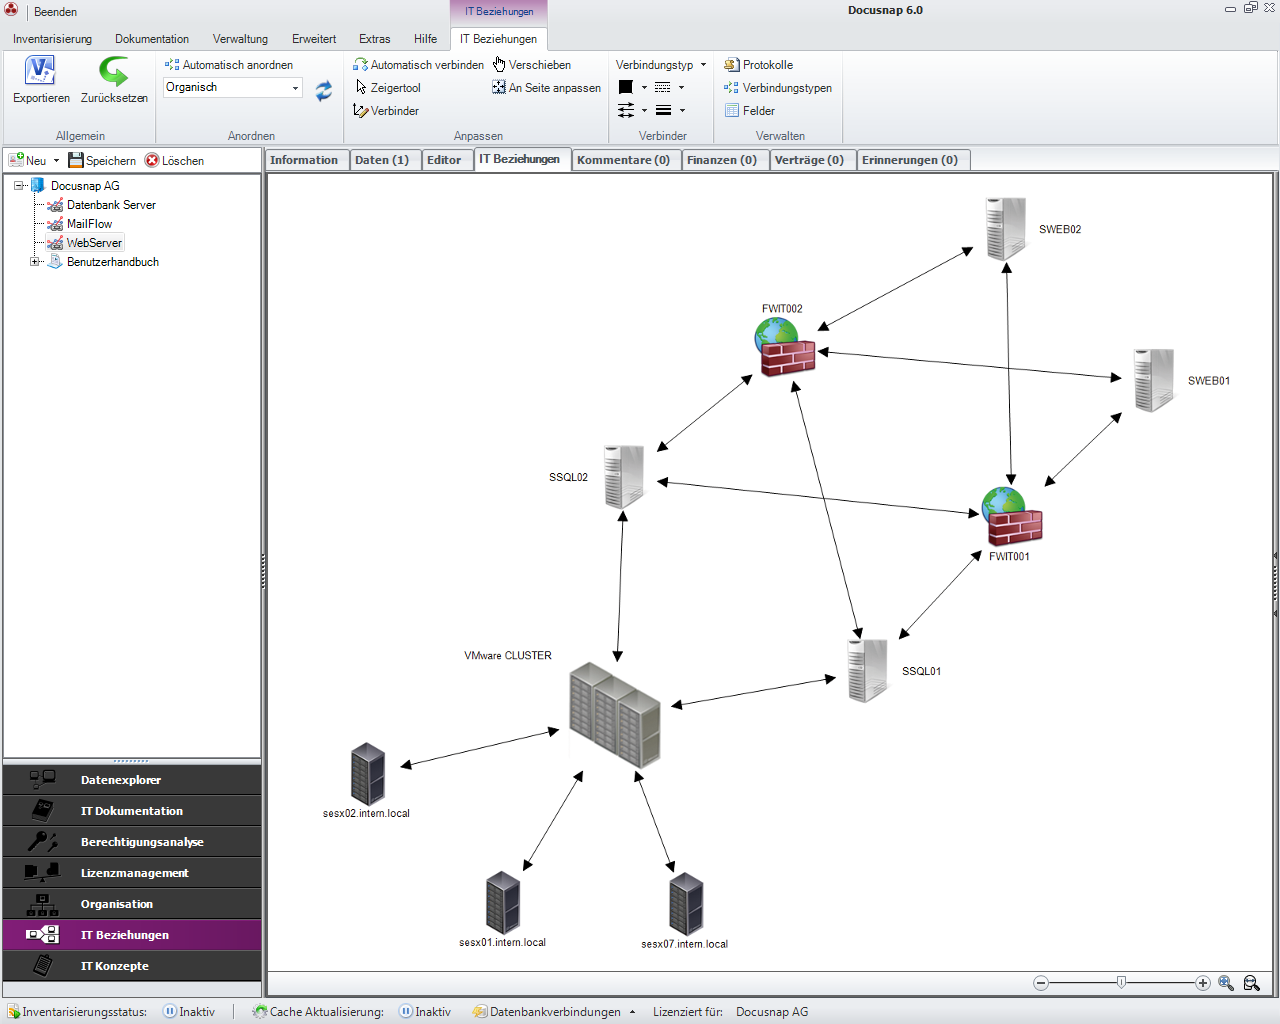Screen dimensions: 1280x1024
Task: Open the Inventarisierung menu
Action: [52, 39]
